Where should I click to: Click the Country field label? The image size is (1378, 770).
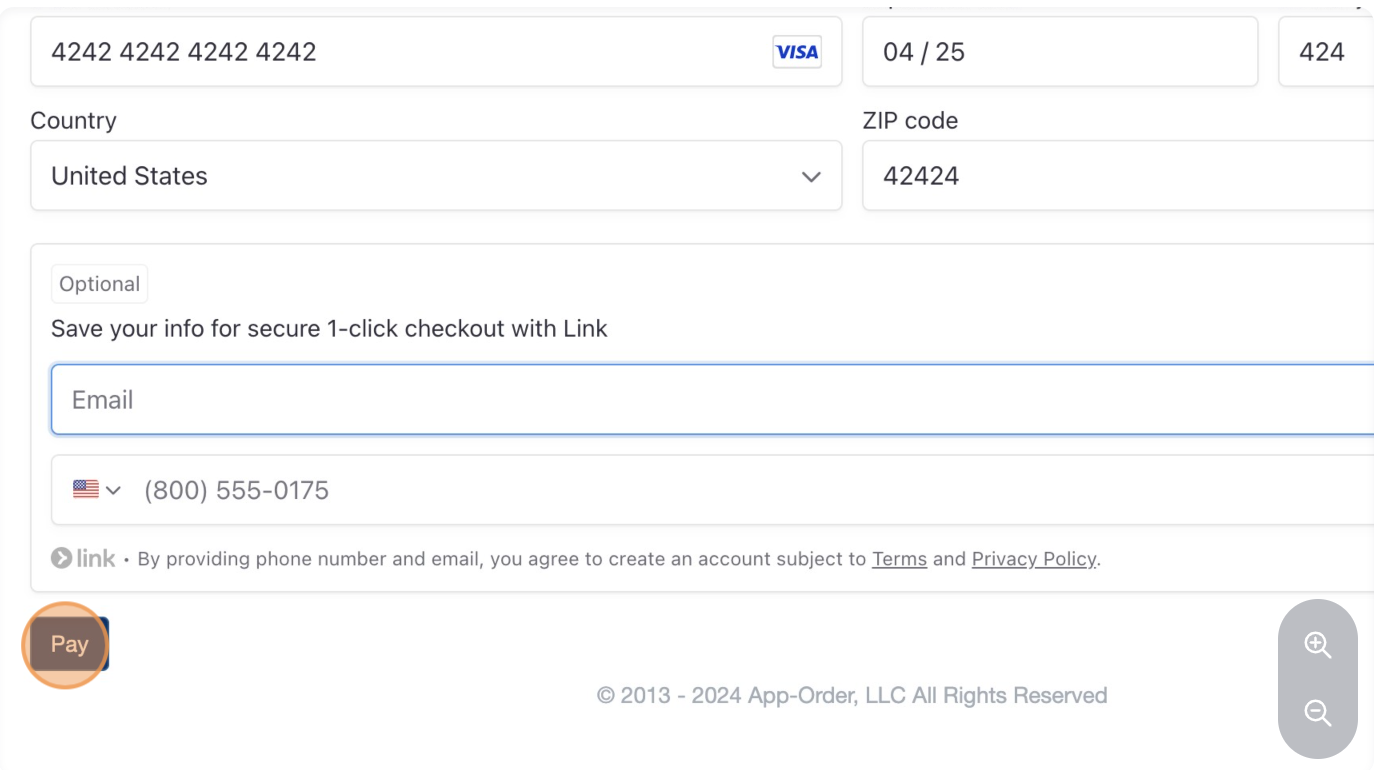[73, 121]
